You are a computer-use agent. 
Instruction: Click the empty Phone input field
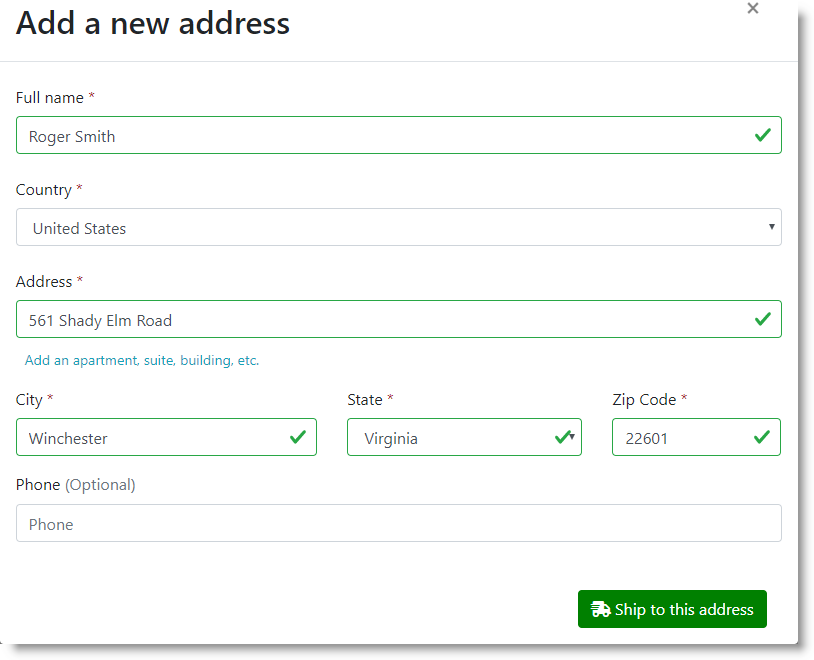(x=399, y=523)
